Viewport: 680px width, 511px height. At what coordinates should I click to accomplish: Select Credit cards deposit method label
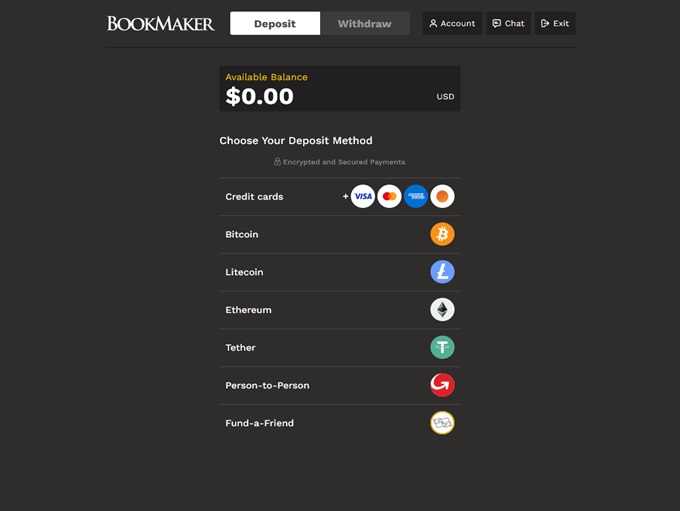pyautogui.click(x=254, y=197)
